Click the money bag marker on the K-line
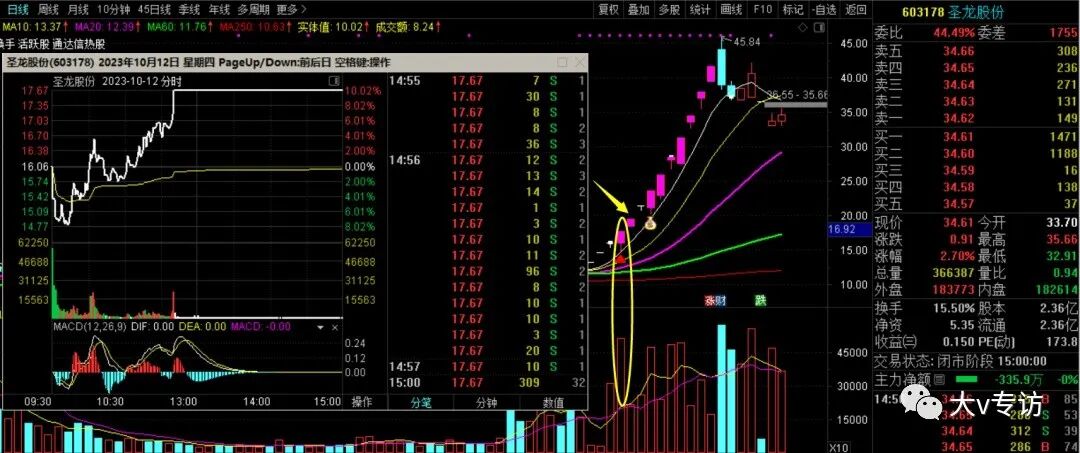This screenshot has width=1080, height=453. point(650,222)
